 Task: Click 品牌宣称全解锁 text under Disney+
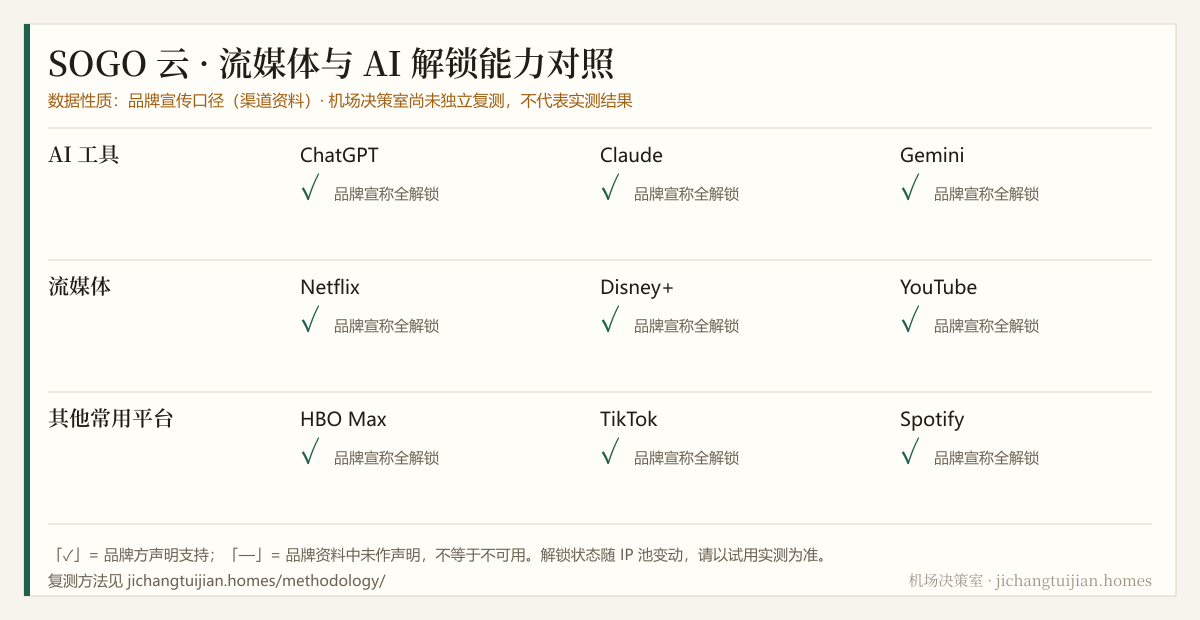[x=686, y=326]
